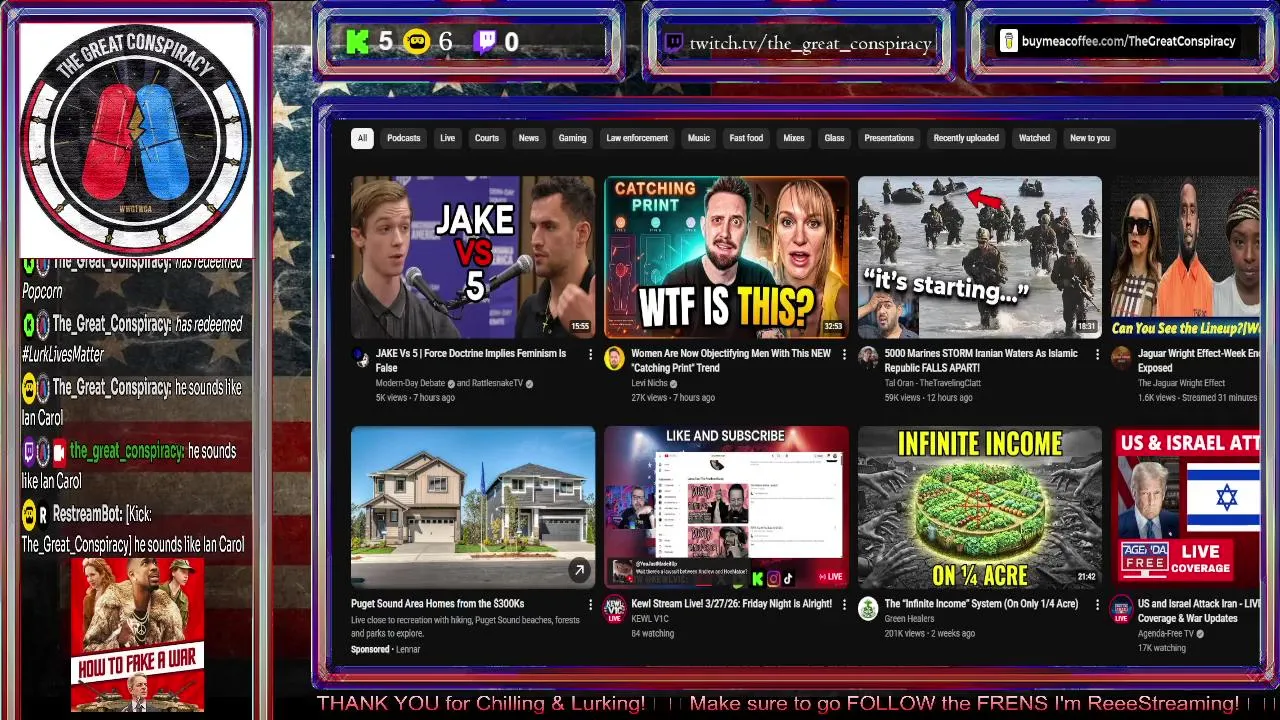Viewport: 1280px width, 720px height.
Task: Open more options for Women Objectifying Men video
Action: pyautogui.click(x=844, y=354)
